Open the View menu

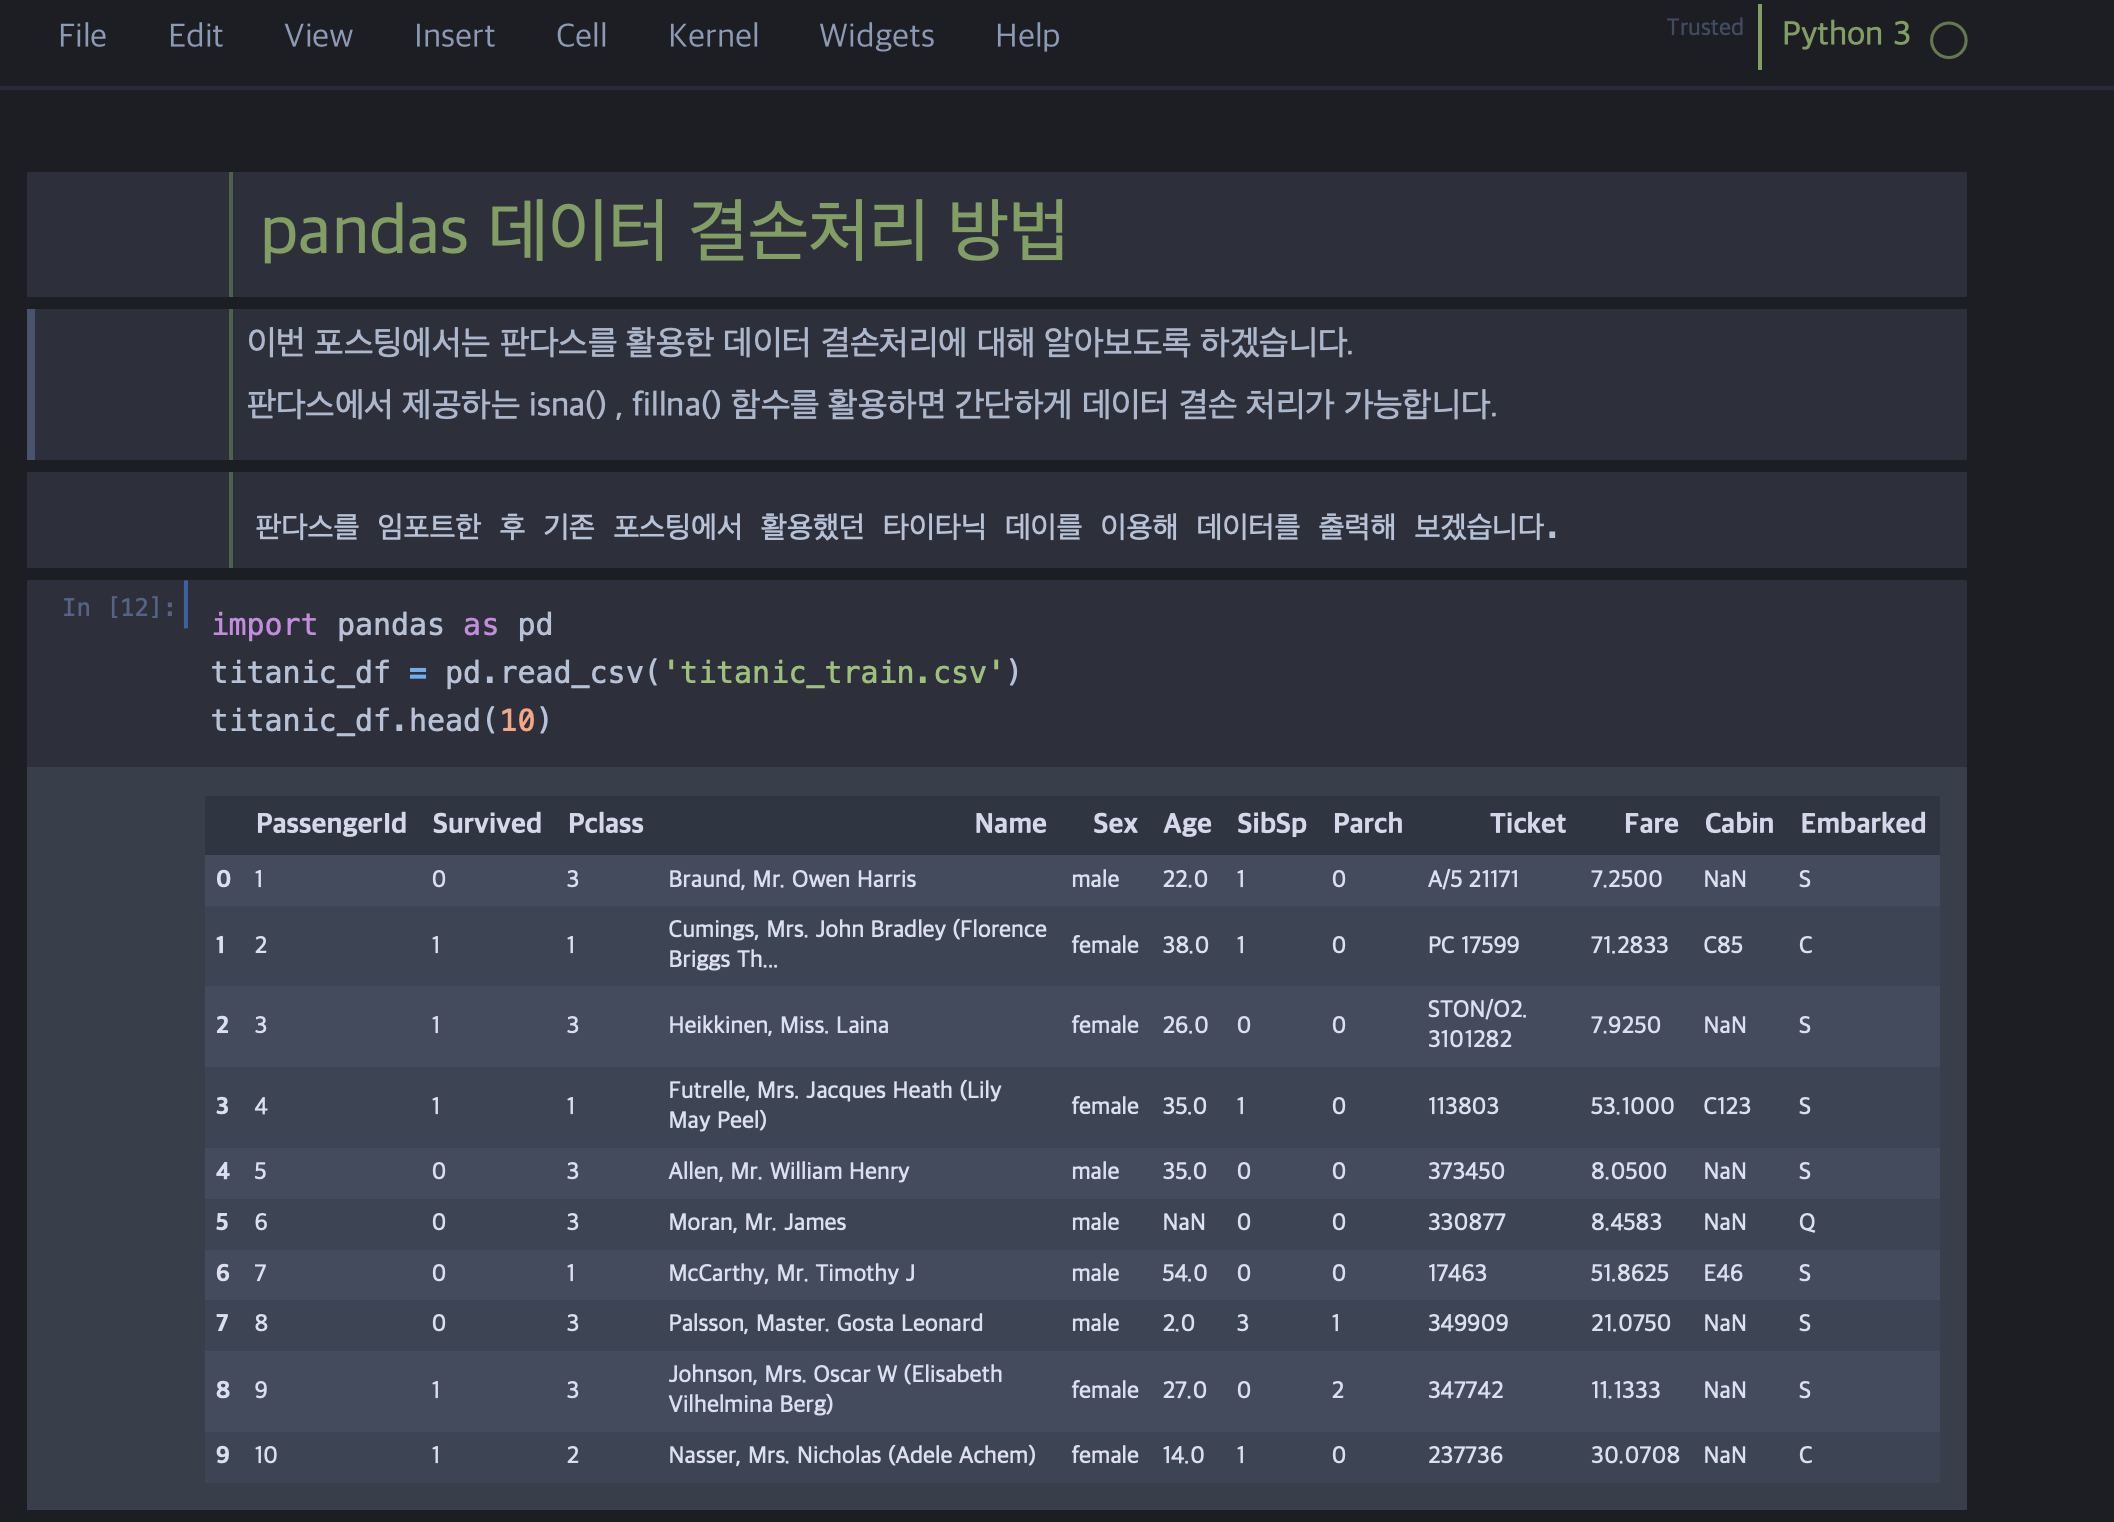tap(318, 36)
